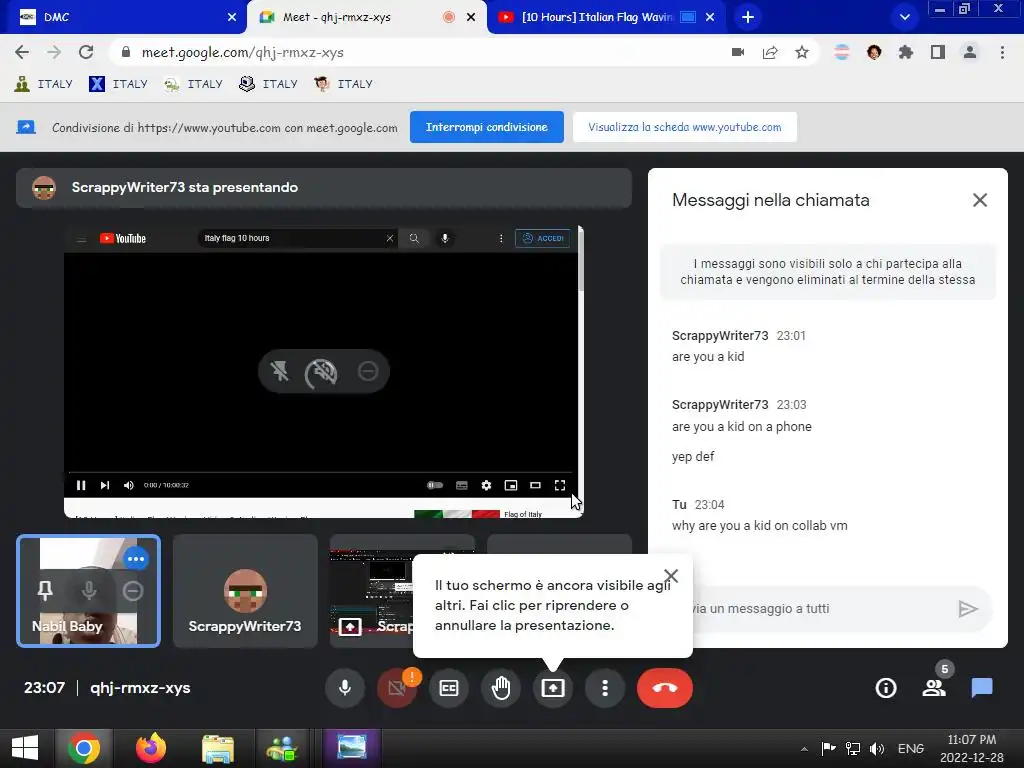
Task: Toggle closed captions button
Action: pos(449,688)
